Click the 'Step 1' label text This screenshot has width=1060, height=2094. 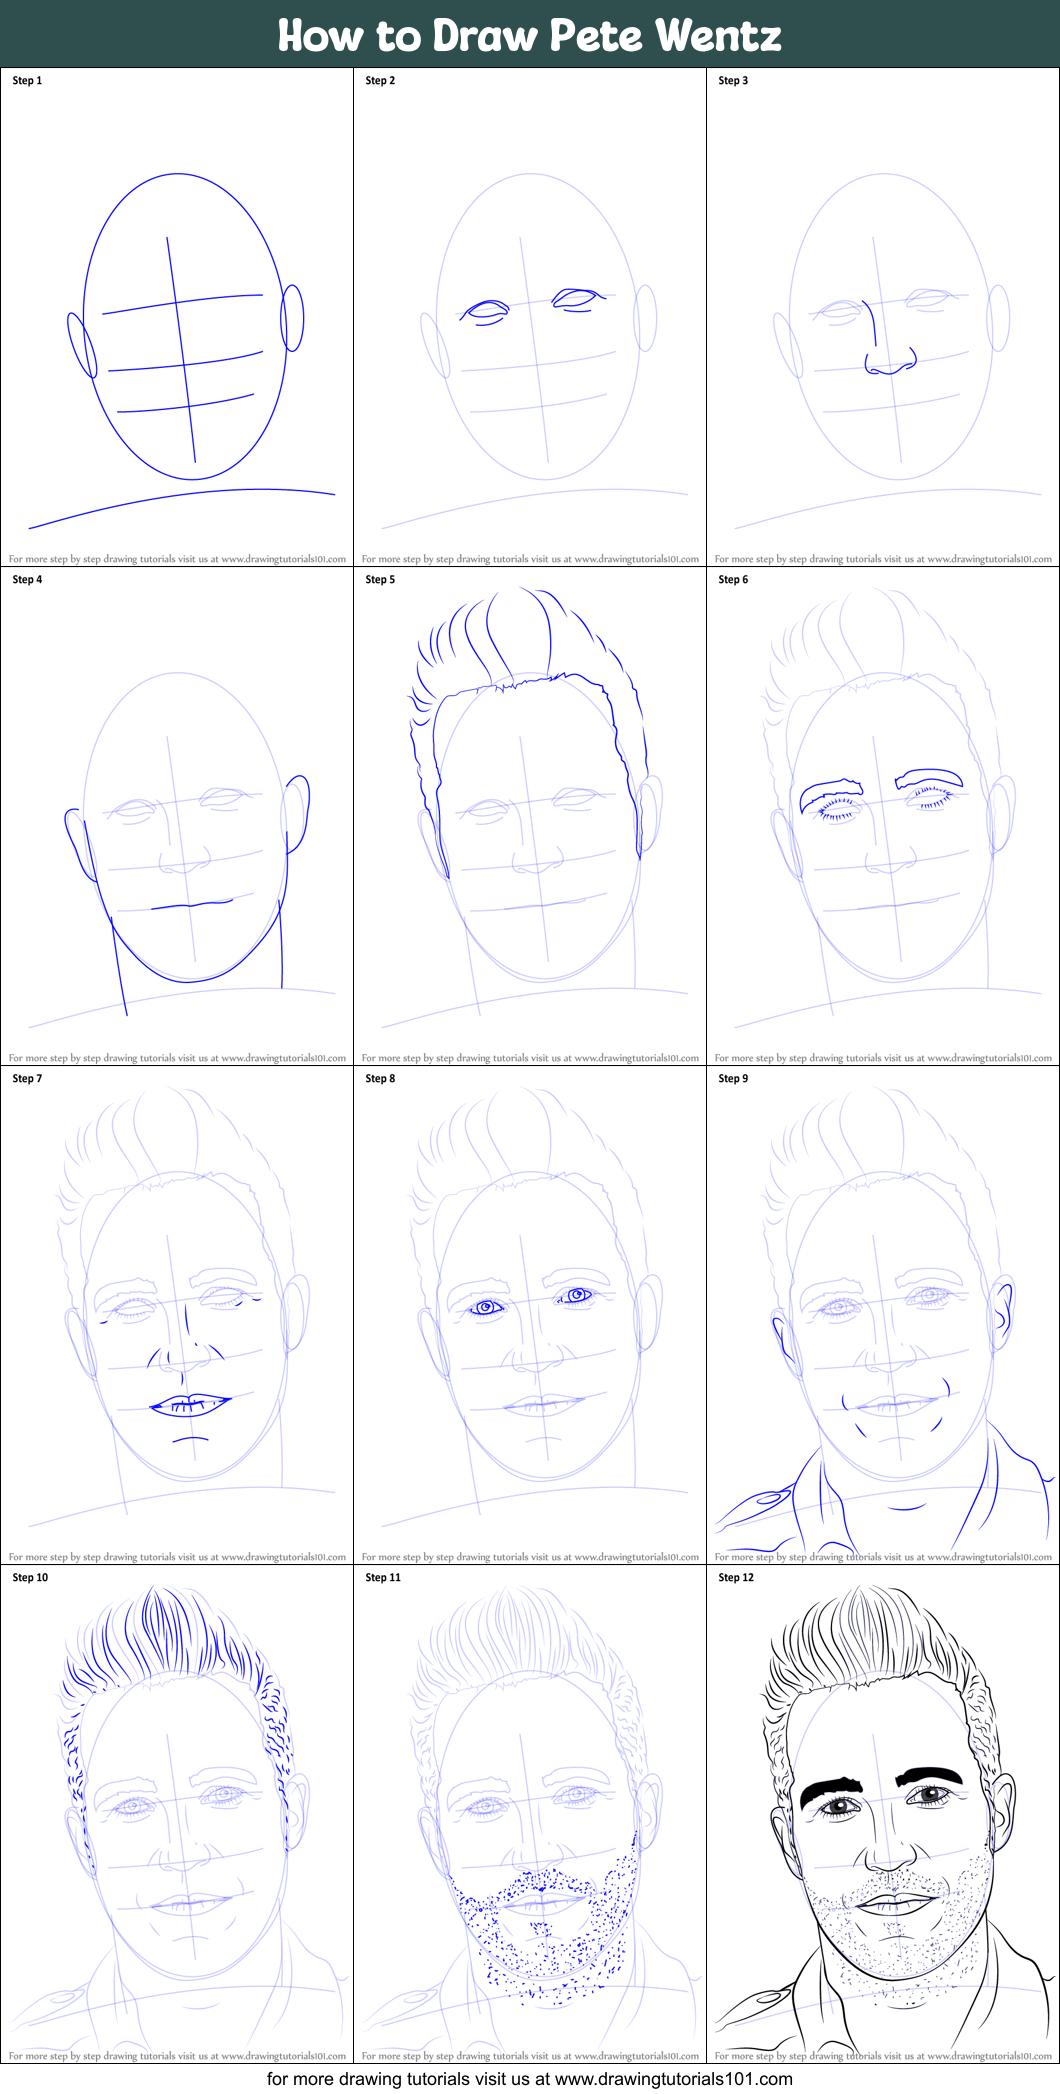pyautogui.click(x=27, y=81)
